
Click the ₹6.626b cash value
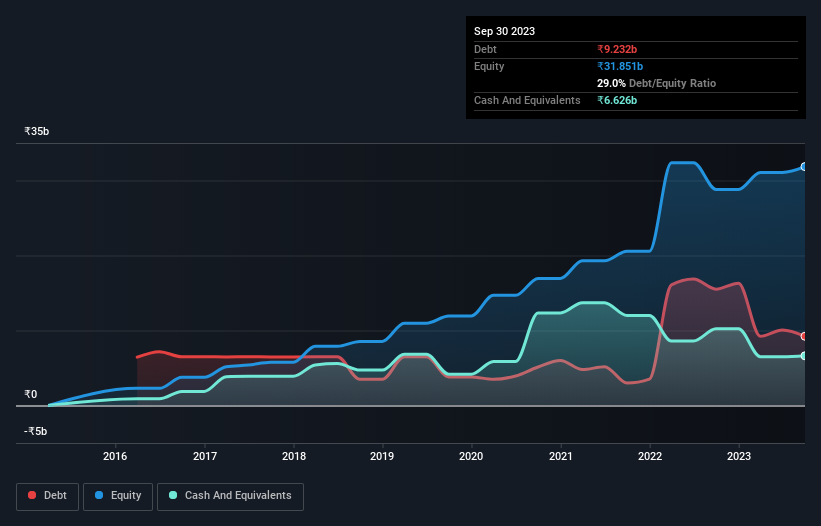[x=617, y=100]
